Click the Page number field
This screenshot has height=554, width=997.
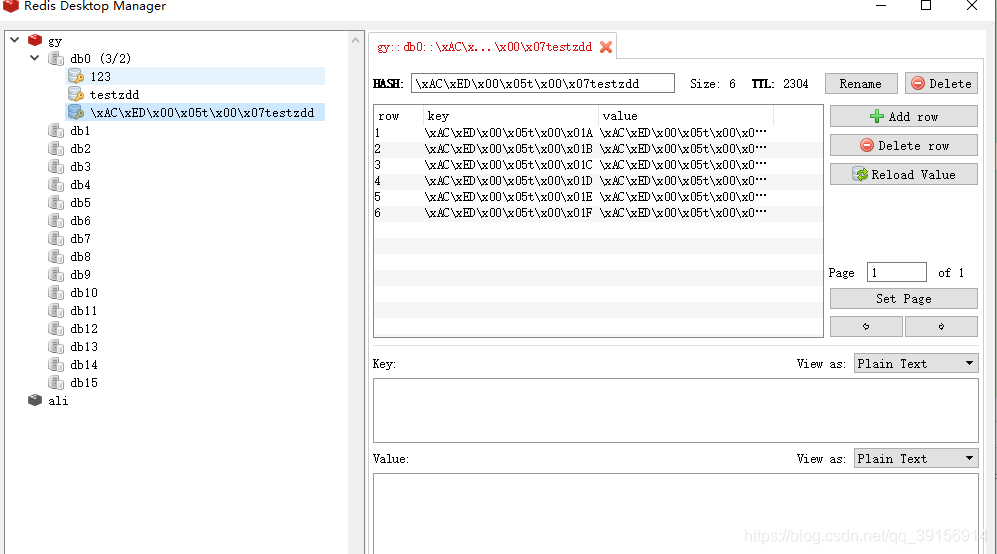click(x=897, y=272)
